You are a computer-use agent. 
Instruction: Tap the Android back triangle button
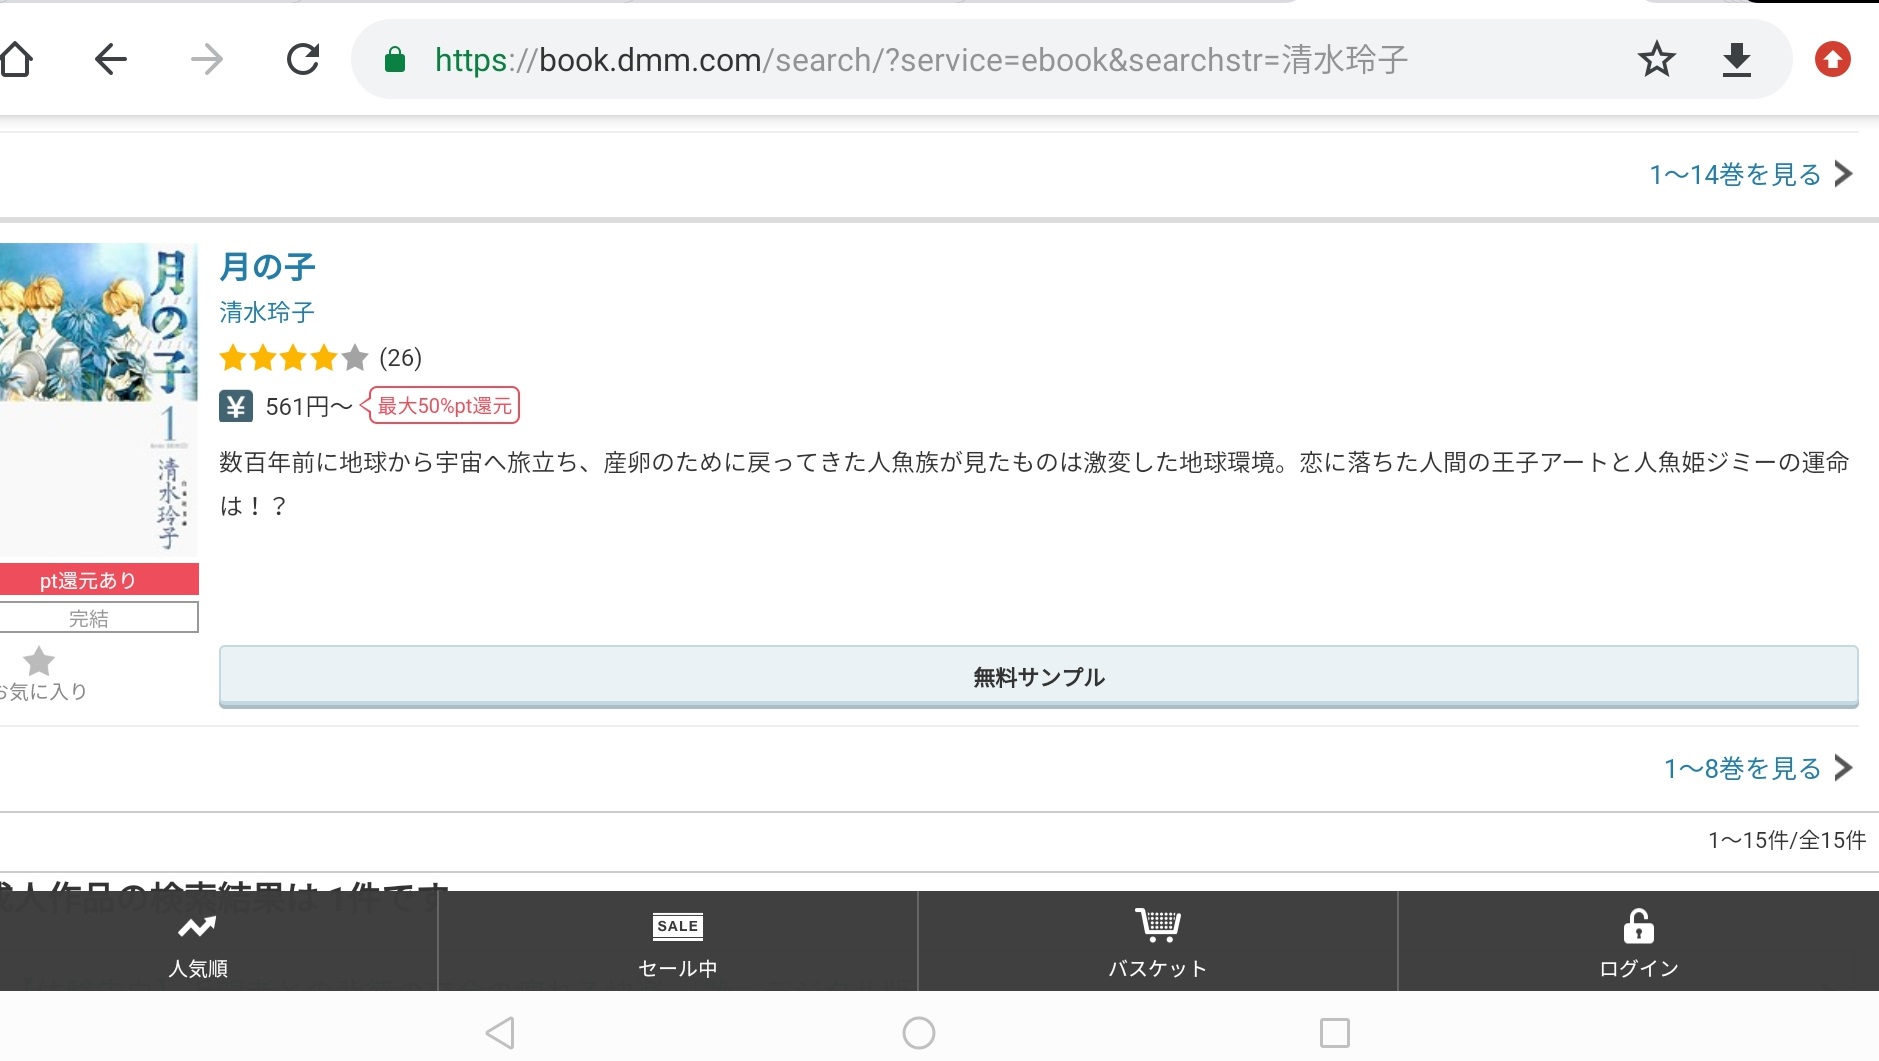[x=500, y=1032]
